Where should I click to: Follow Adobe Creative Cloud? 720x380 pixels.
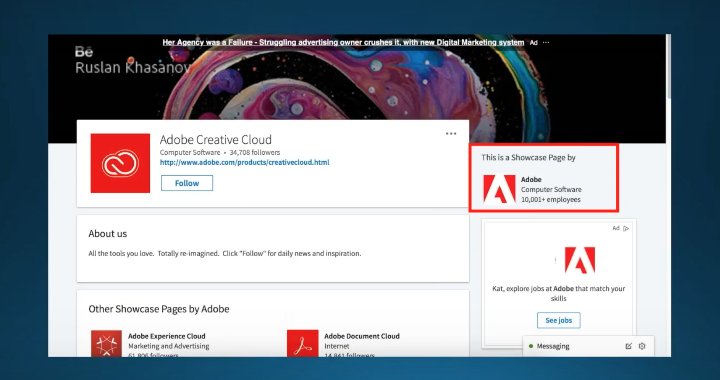[x=187, y=183]
